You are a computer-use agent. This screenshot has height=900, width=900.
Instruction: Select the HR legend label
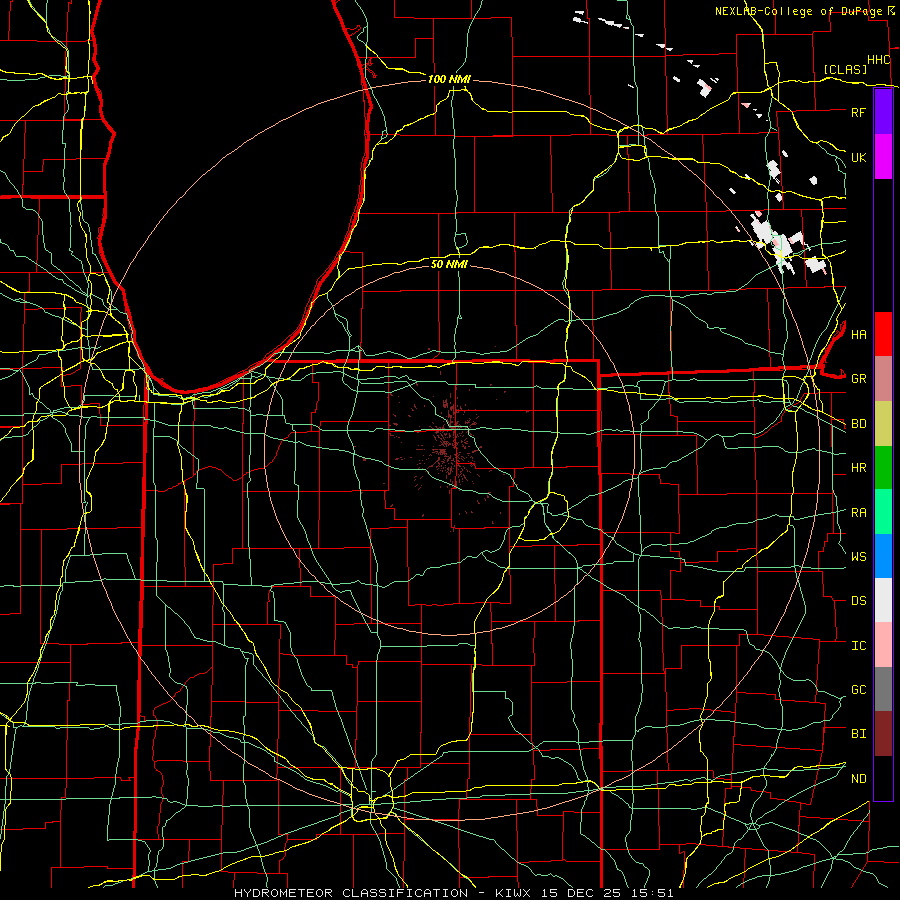coord(858,468)
